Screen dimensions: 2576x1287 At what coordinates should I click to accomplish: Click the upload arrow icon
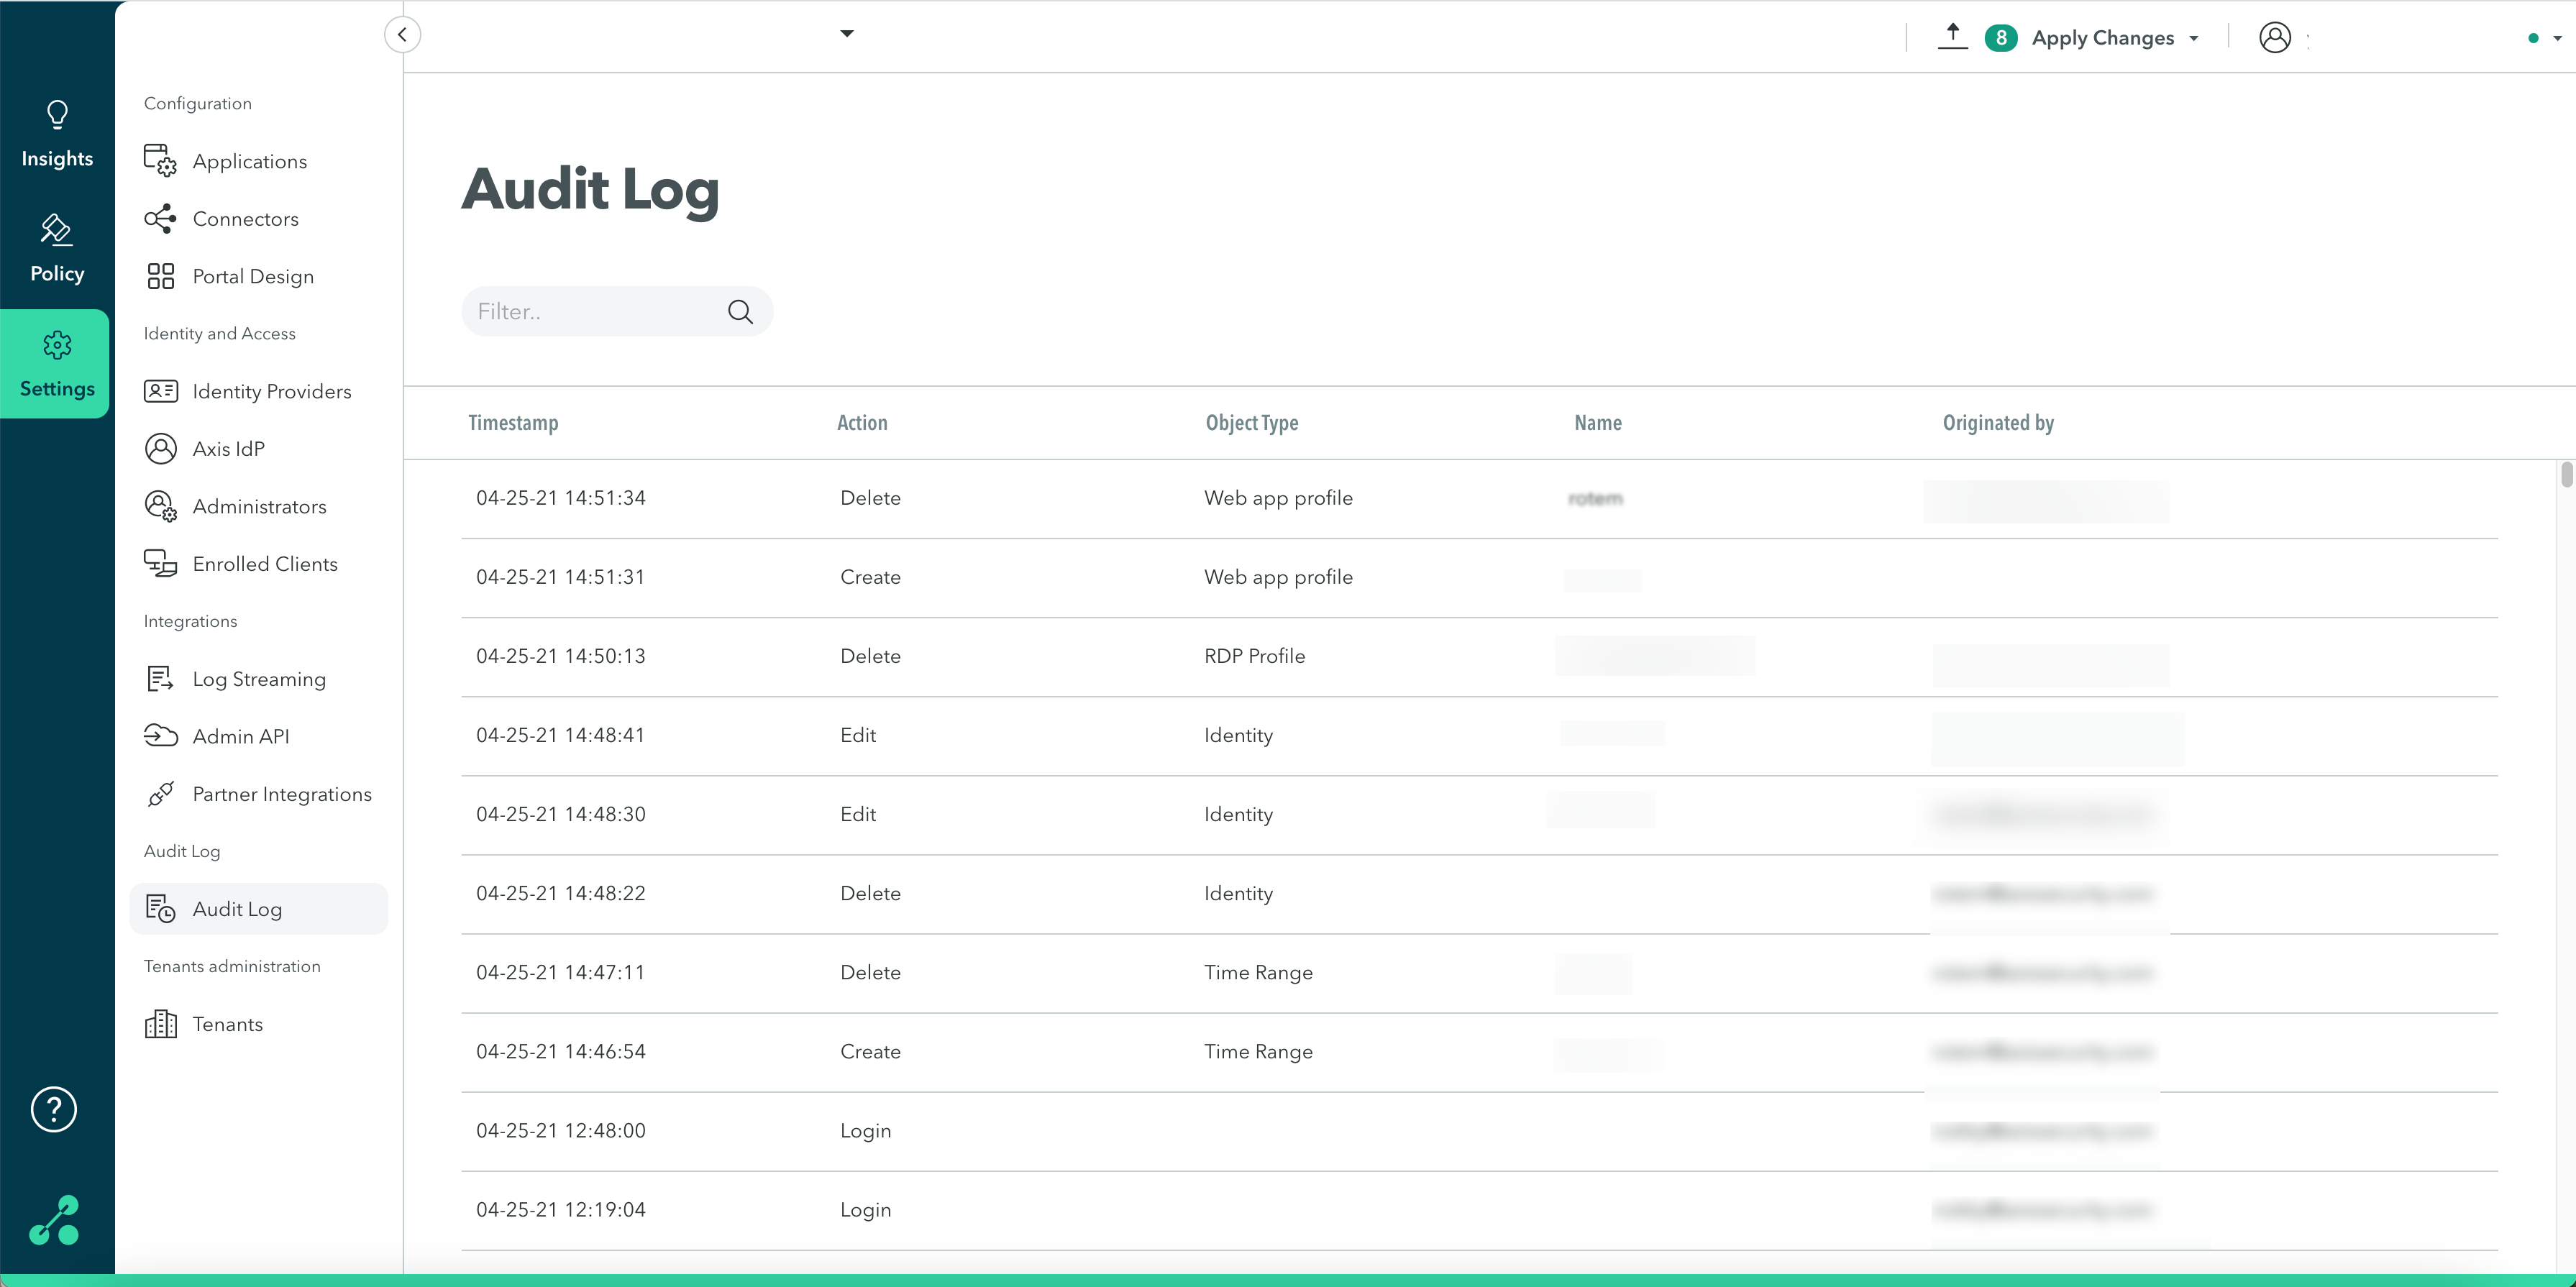coord(1952,37)
